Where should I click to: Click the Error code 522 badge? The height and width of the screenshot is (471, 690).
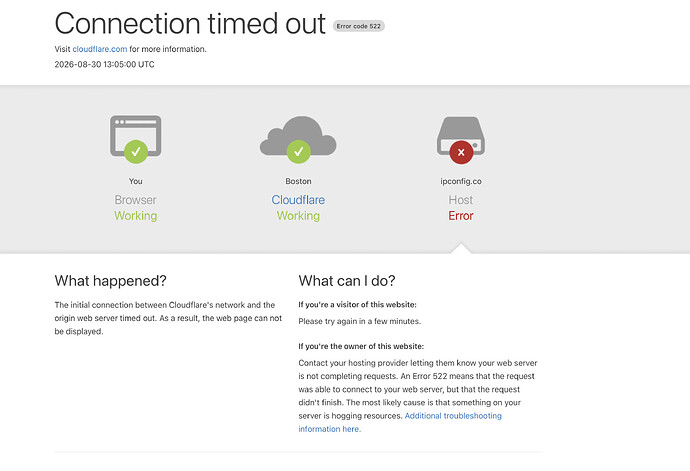coord(359,26)
